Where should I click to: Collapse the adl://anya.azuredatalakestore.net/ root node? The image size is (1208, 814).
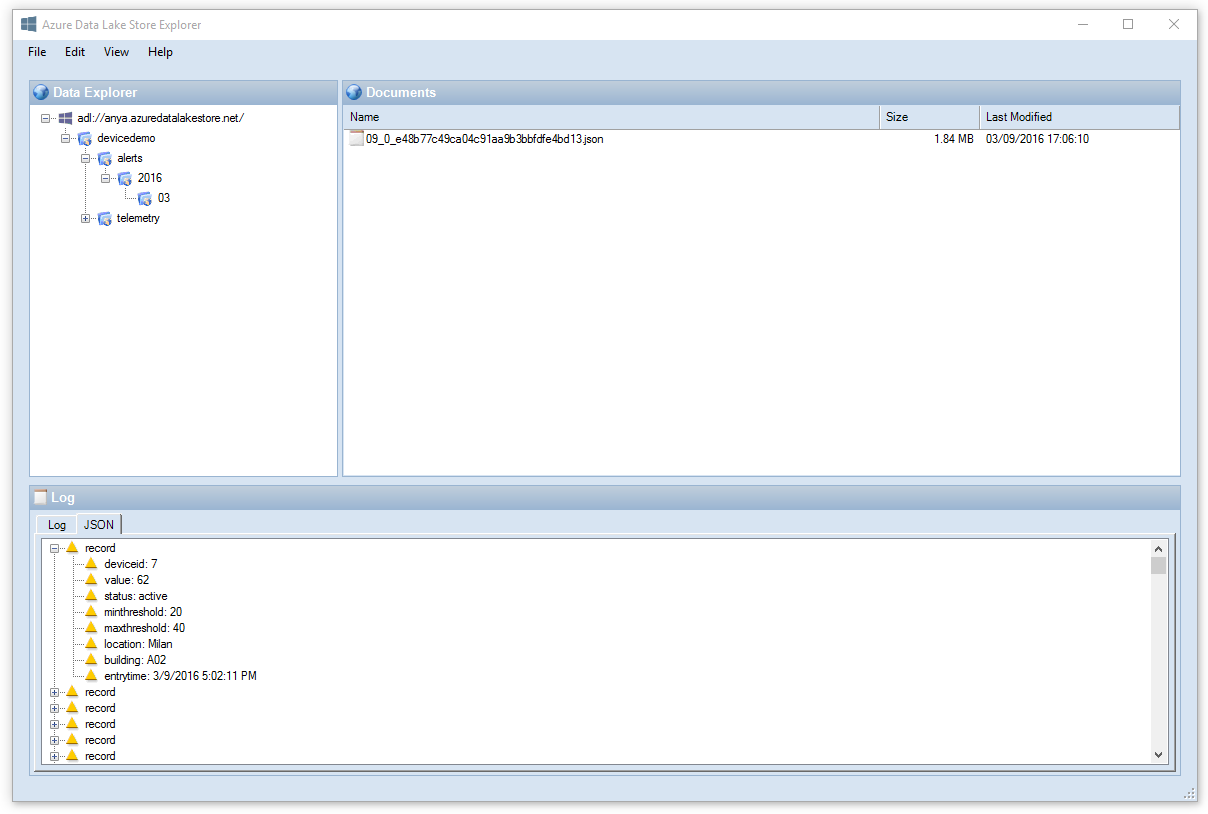click(46, 118)
